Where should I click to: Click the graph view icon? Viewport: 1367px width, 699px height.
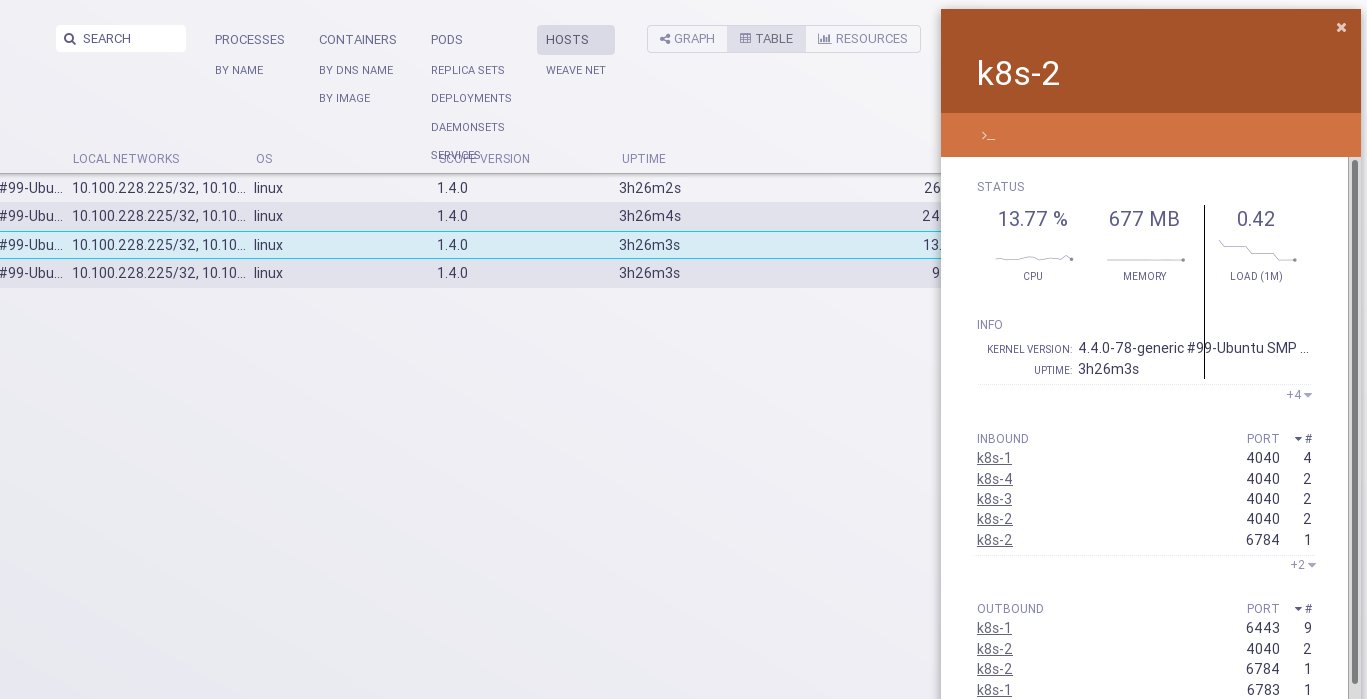[x=665, y=39]
